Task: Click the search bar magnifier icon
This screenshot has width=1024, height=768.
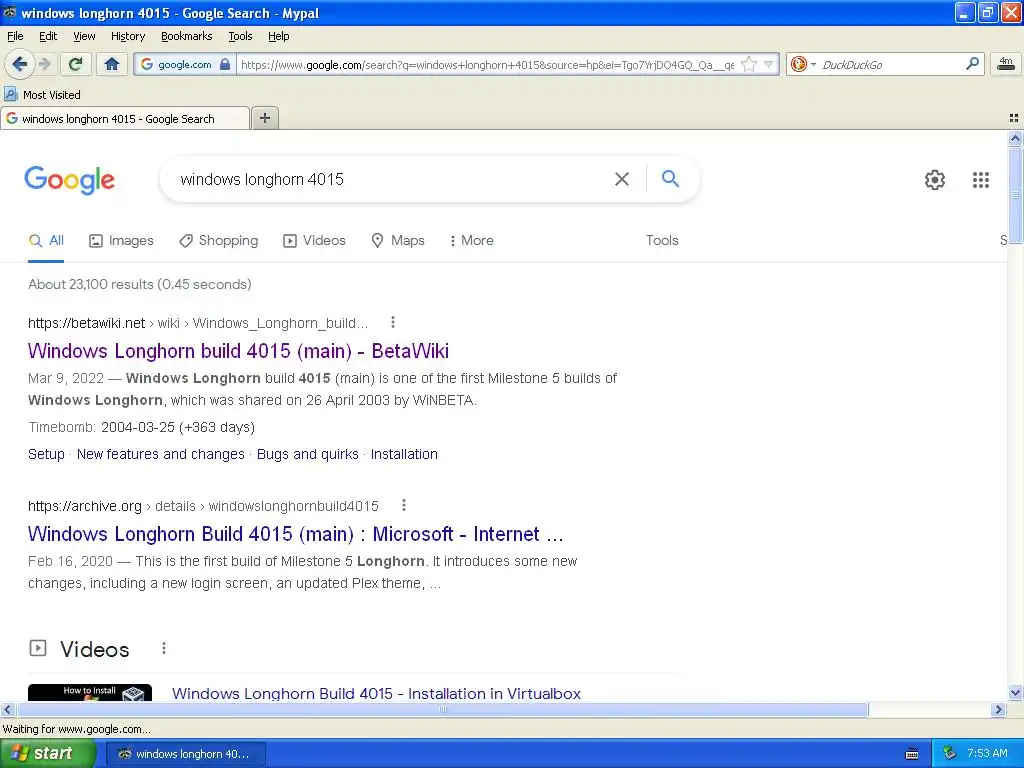Action: tap(972, 64)
